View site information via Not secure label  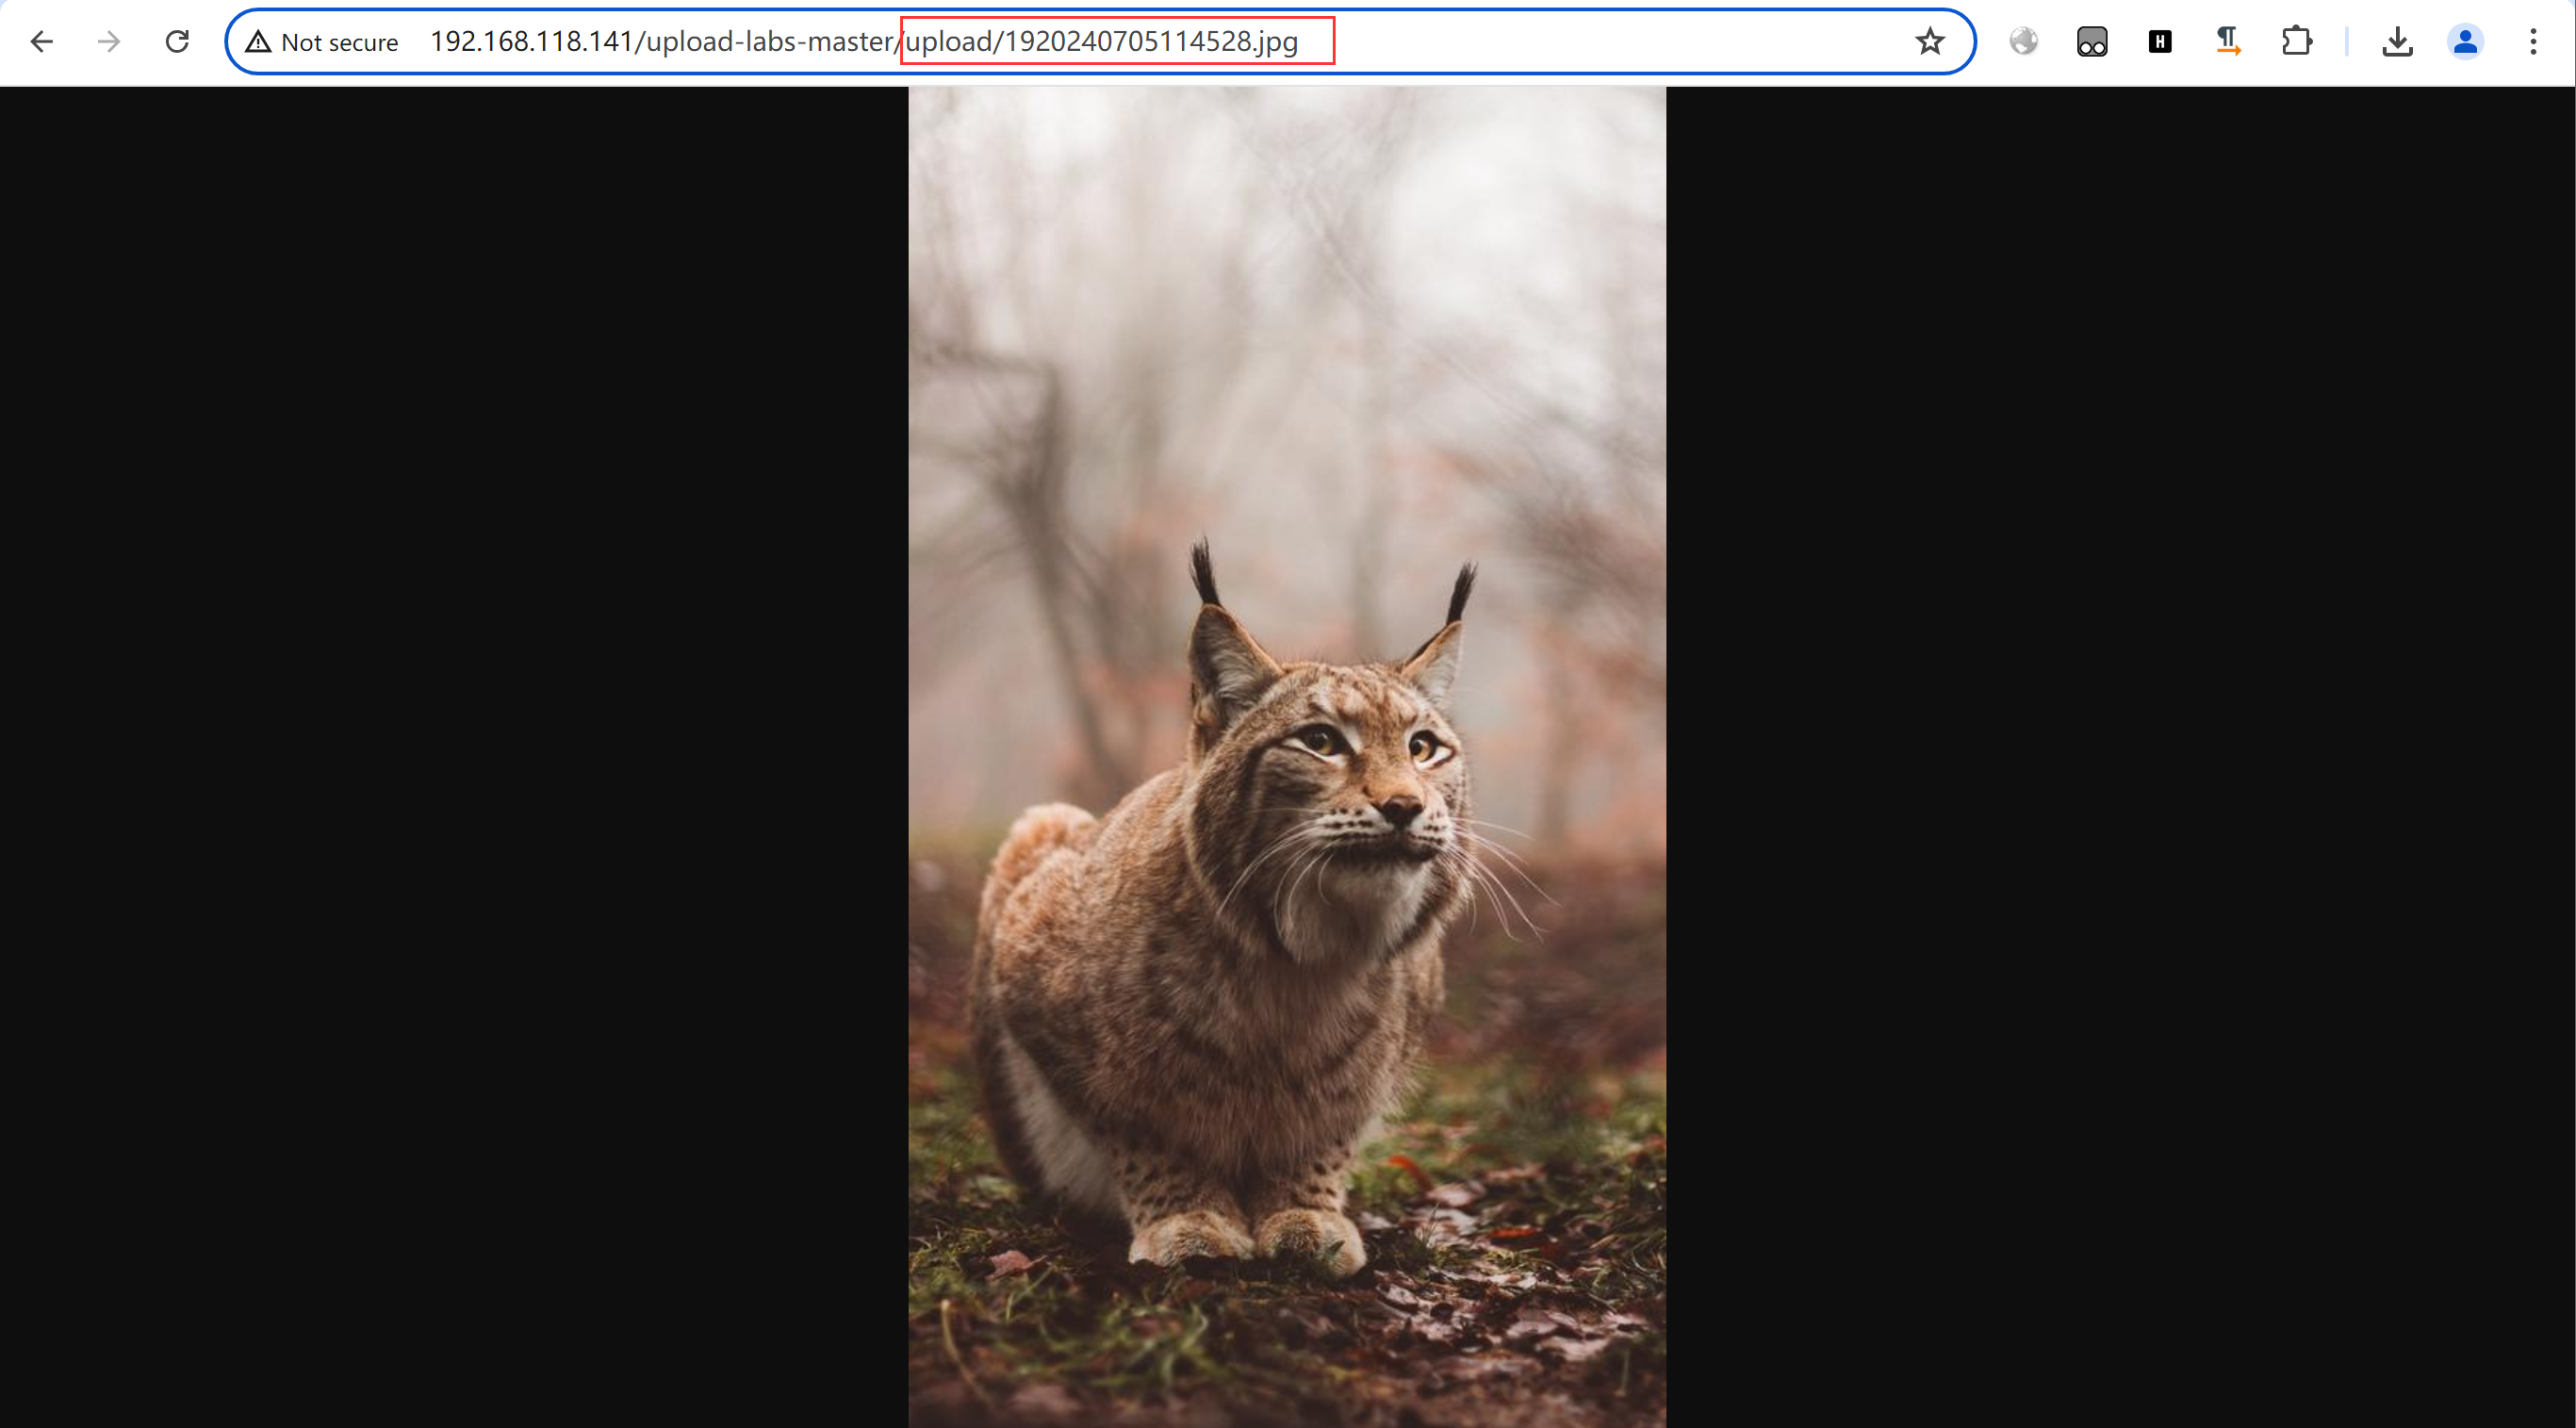[339, 42]
